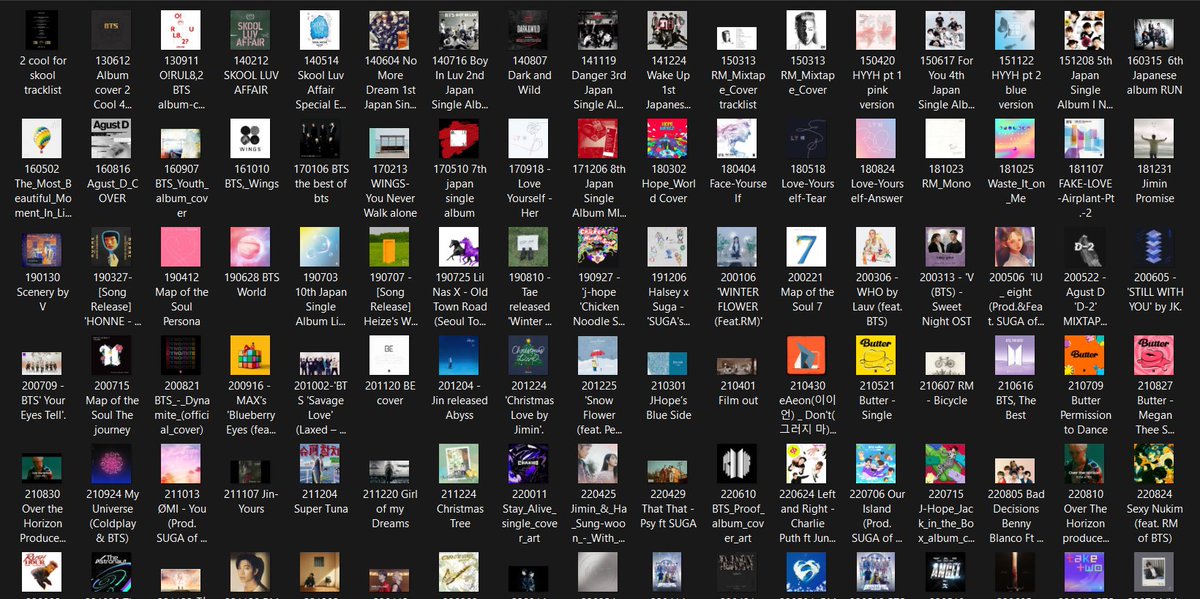This screenshot has height=599, width=1200.
Task: Select the 141224 Wake Up thumbnail
Action: (668, 31)
